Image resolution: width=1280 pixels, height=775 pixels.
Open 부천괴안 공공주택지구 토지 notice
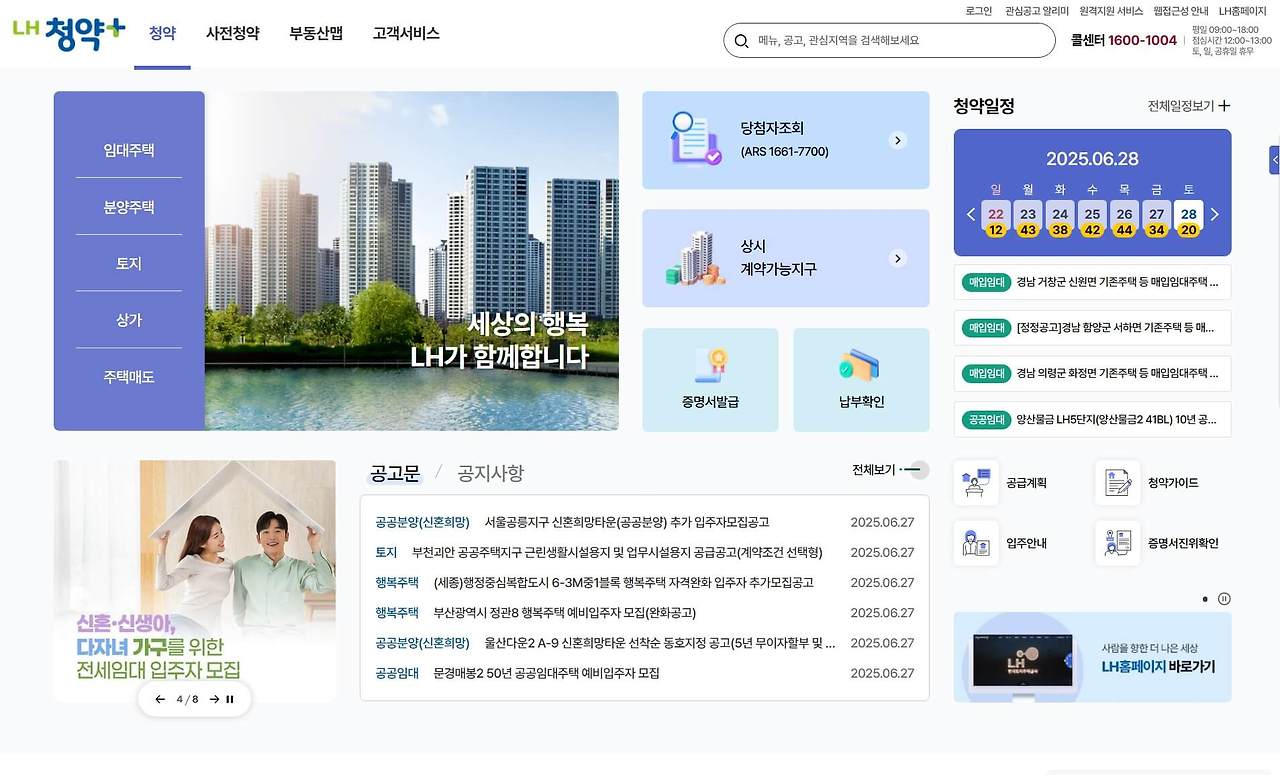[x=644, y=552]
